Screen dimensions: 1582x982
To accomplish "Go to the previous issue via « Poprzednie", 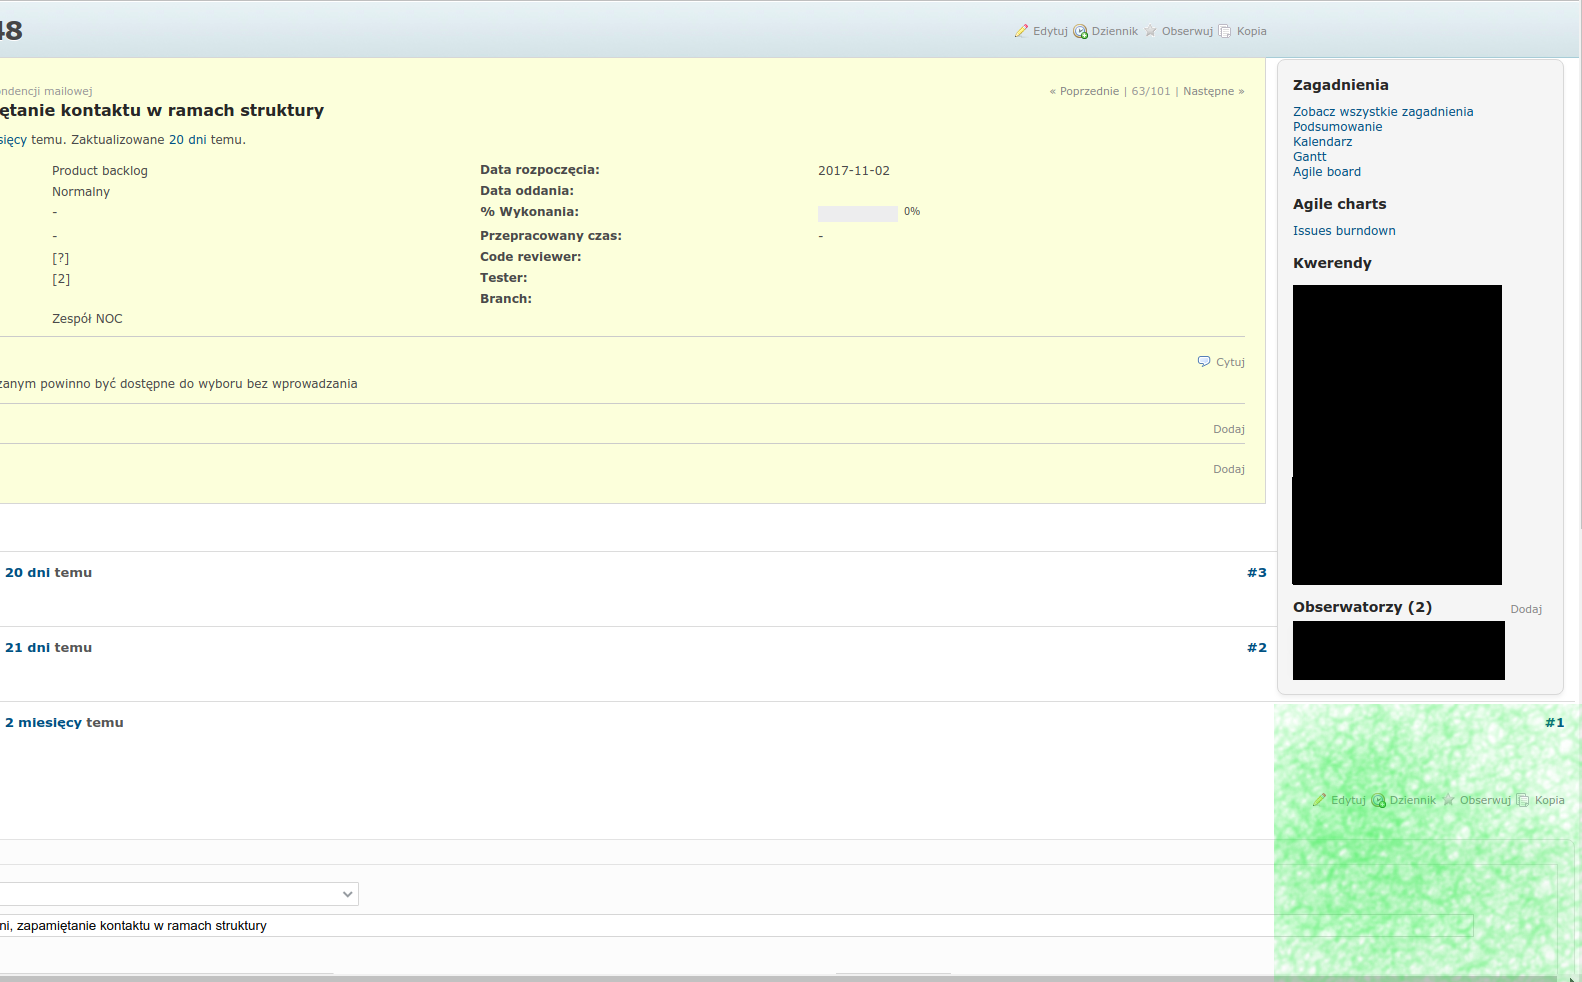I will [1084, 91].
